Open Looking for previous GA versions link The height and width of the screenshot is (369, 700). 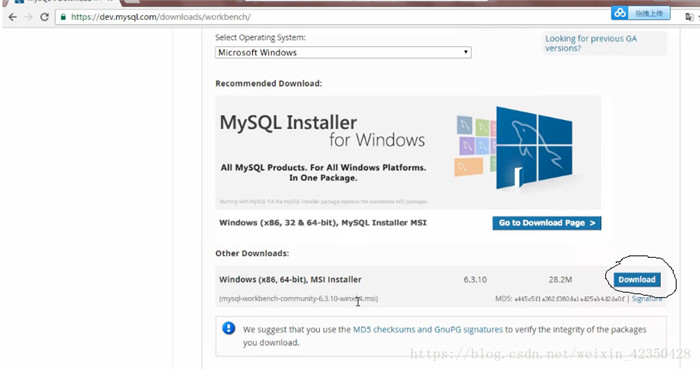point(591,43)
